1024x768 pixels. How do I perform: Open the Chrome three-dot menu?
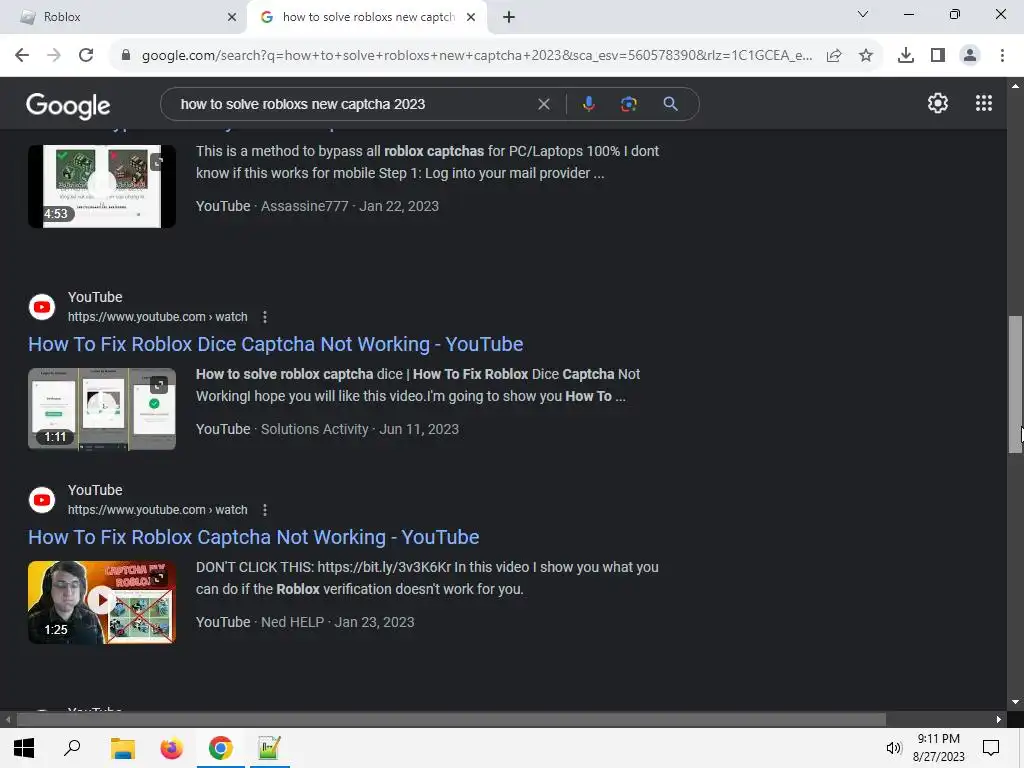[x=1002, y=56]
